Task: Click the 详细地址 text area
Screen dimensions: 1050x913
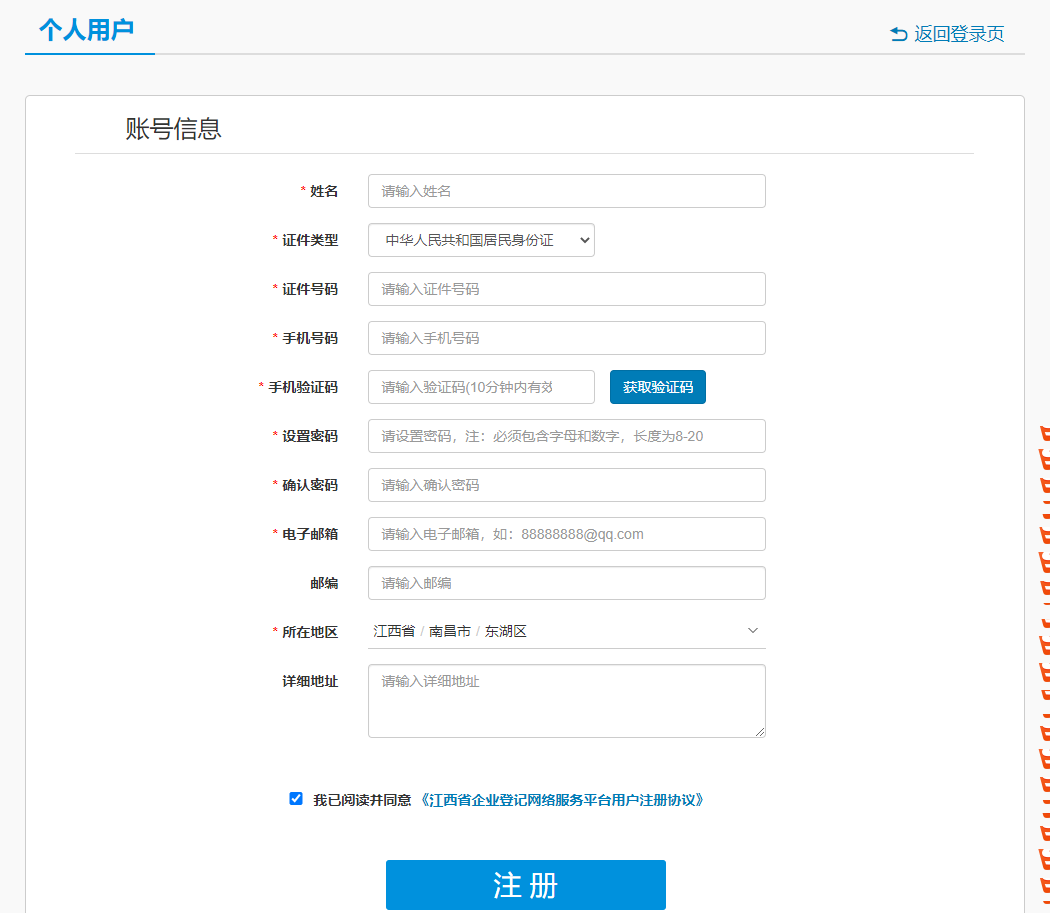Action: point(566,701)
